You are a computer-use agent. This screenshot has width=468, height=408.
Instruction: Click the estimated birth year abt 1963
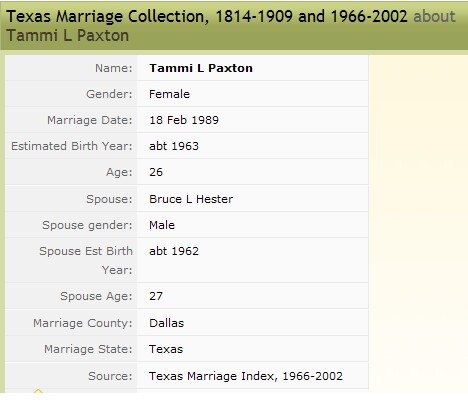174,146
